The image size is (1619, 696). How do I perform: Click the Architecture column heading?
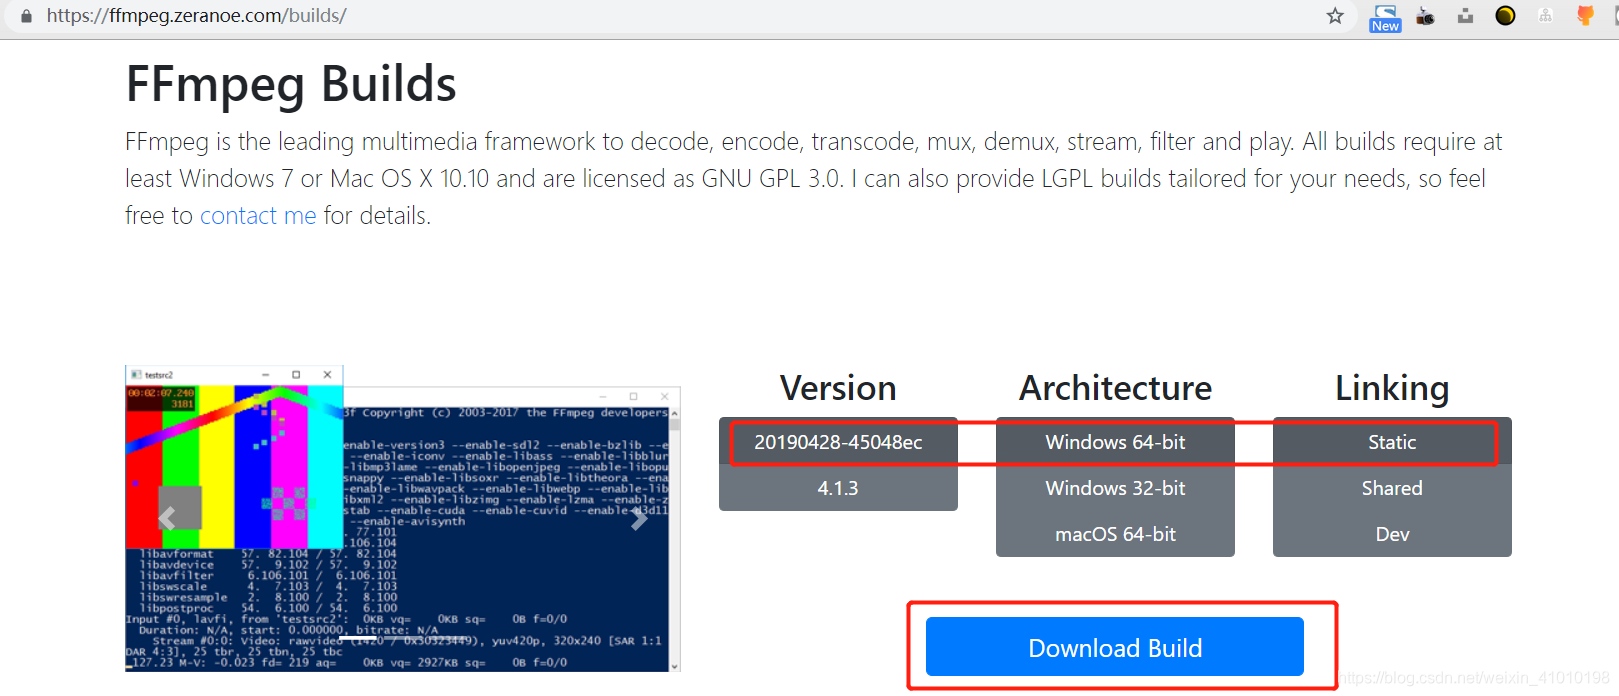click(1115, 388)
